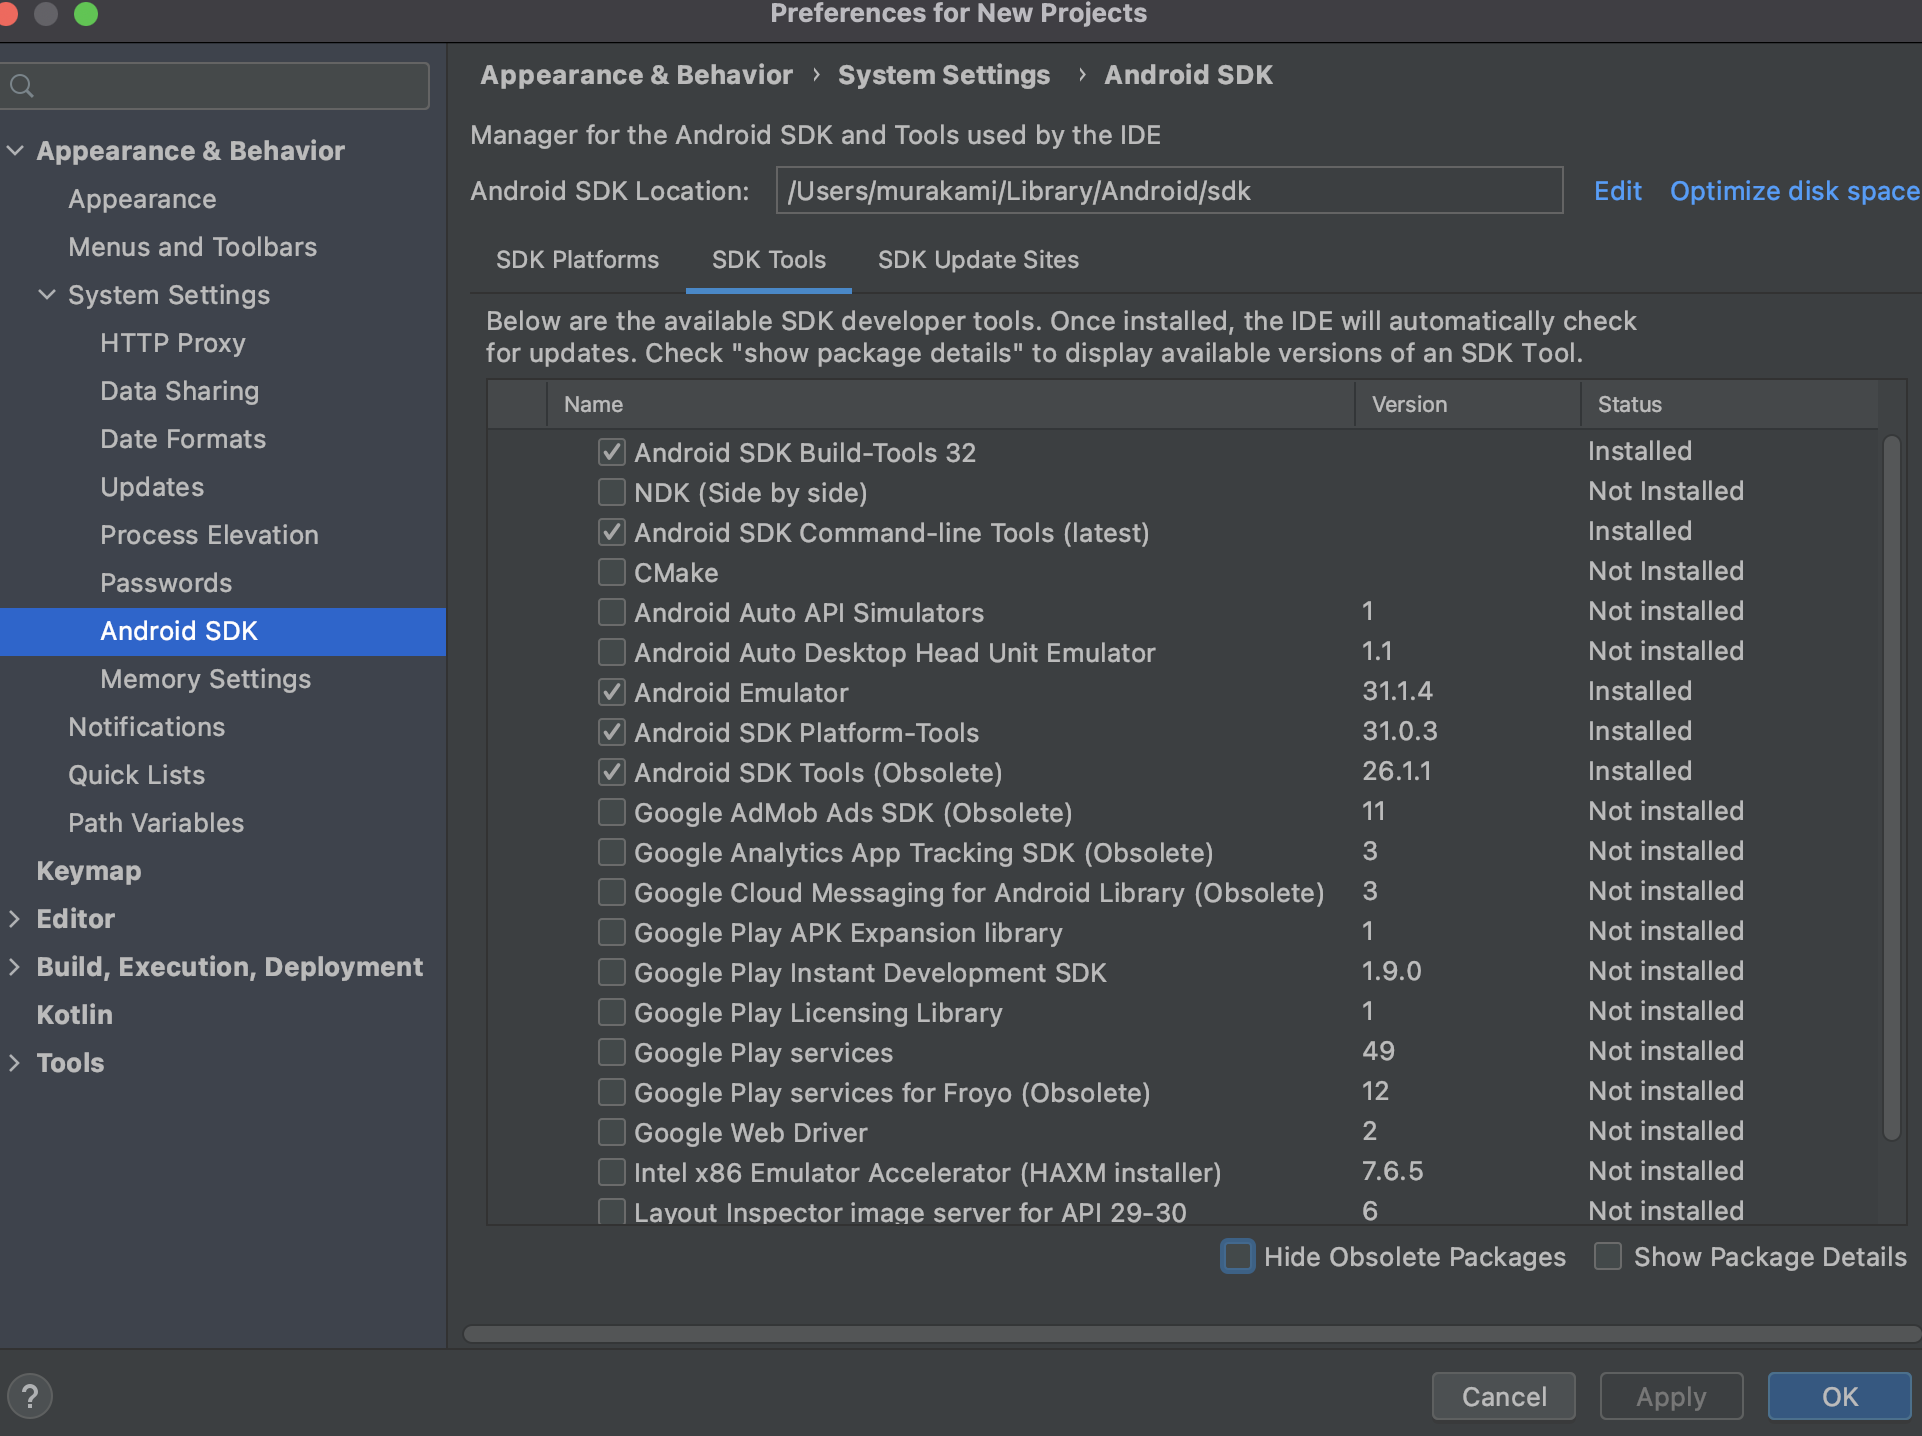The image size is (1922, 1436).
Task: Uncheck Android SDK Command-line Tools (latest)
Action: (x=612, y=532)
